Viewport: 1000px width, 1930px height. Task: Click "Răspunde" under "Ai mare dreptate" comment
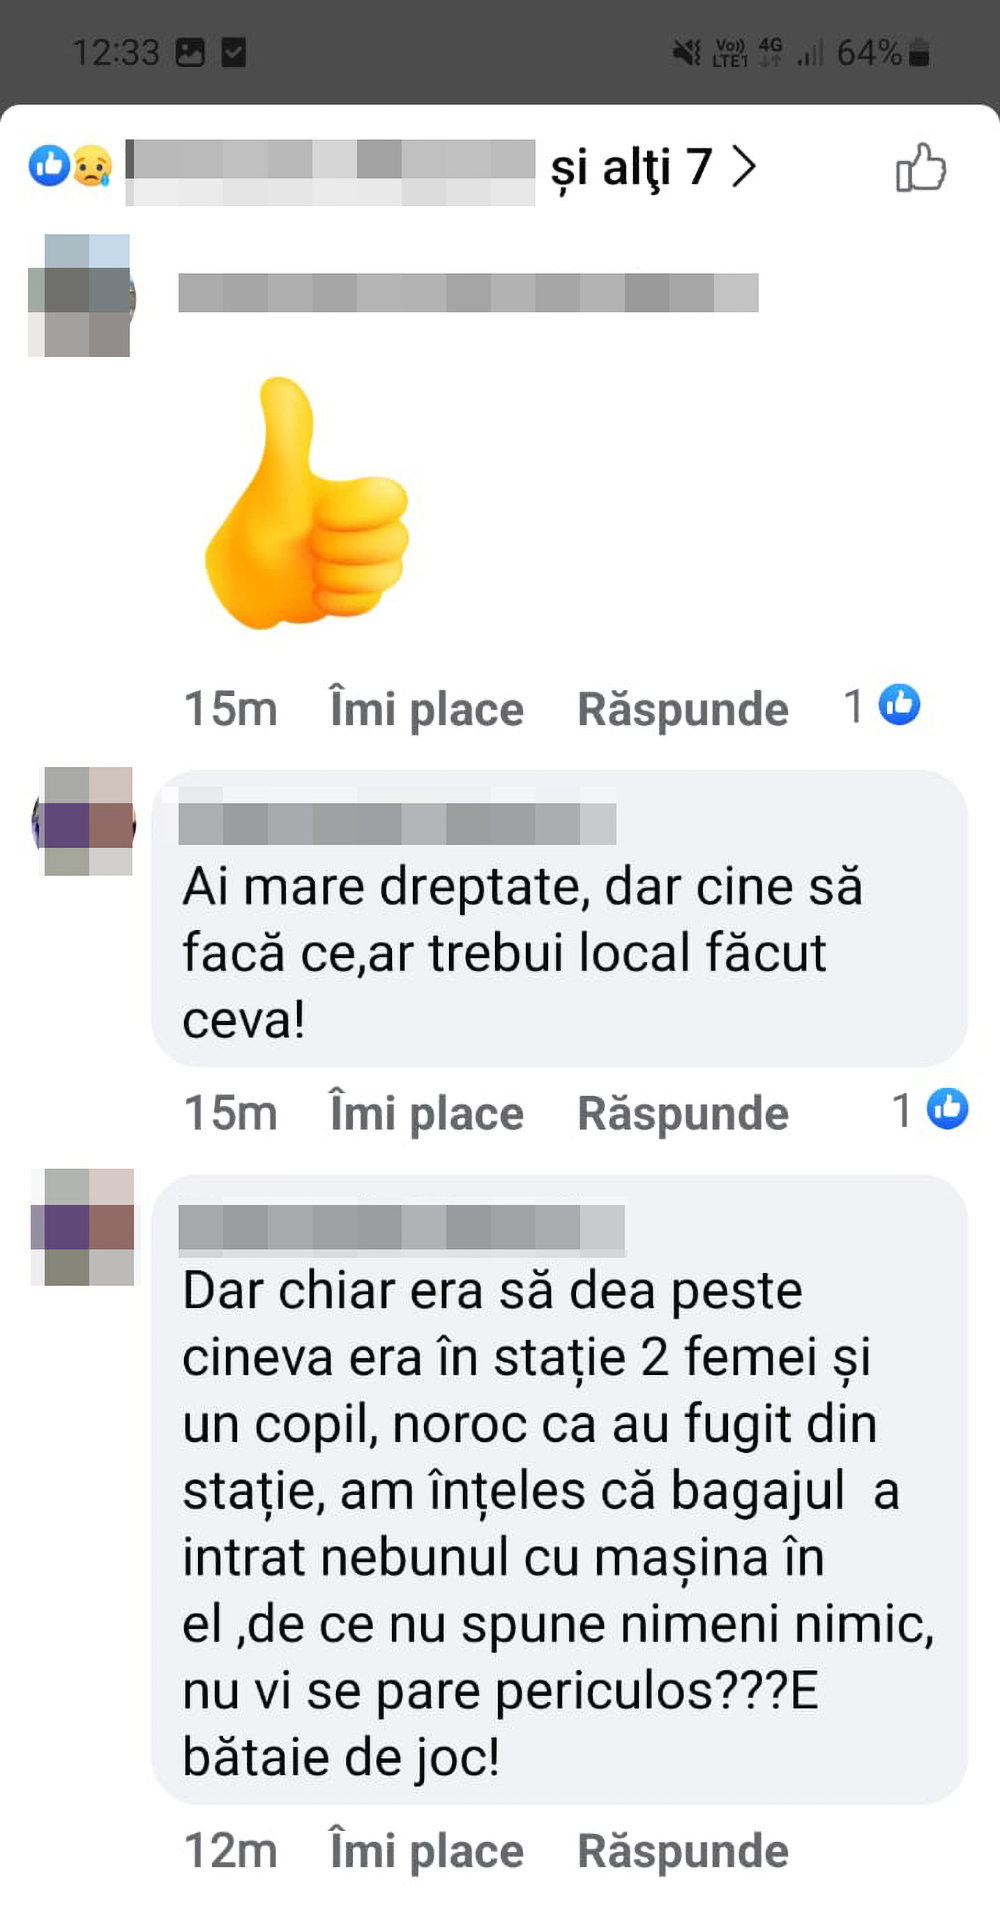point(683,1113)
